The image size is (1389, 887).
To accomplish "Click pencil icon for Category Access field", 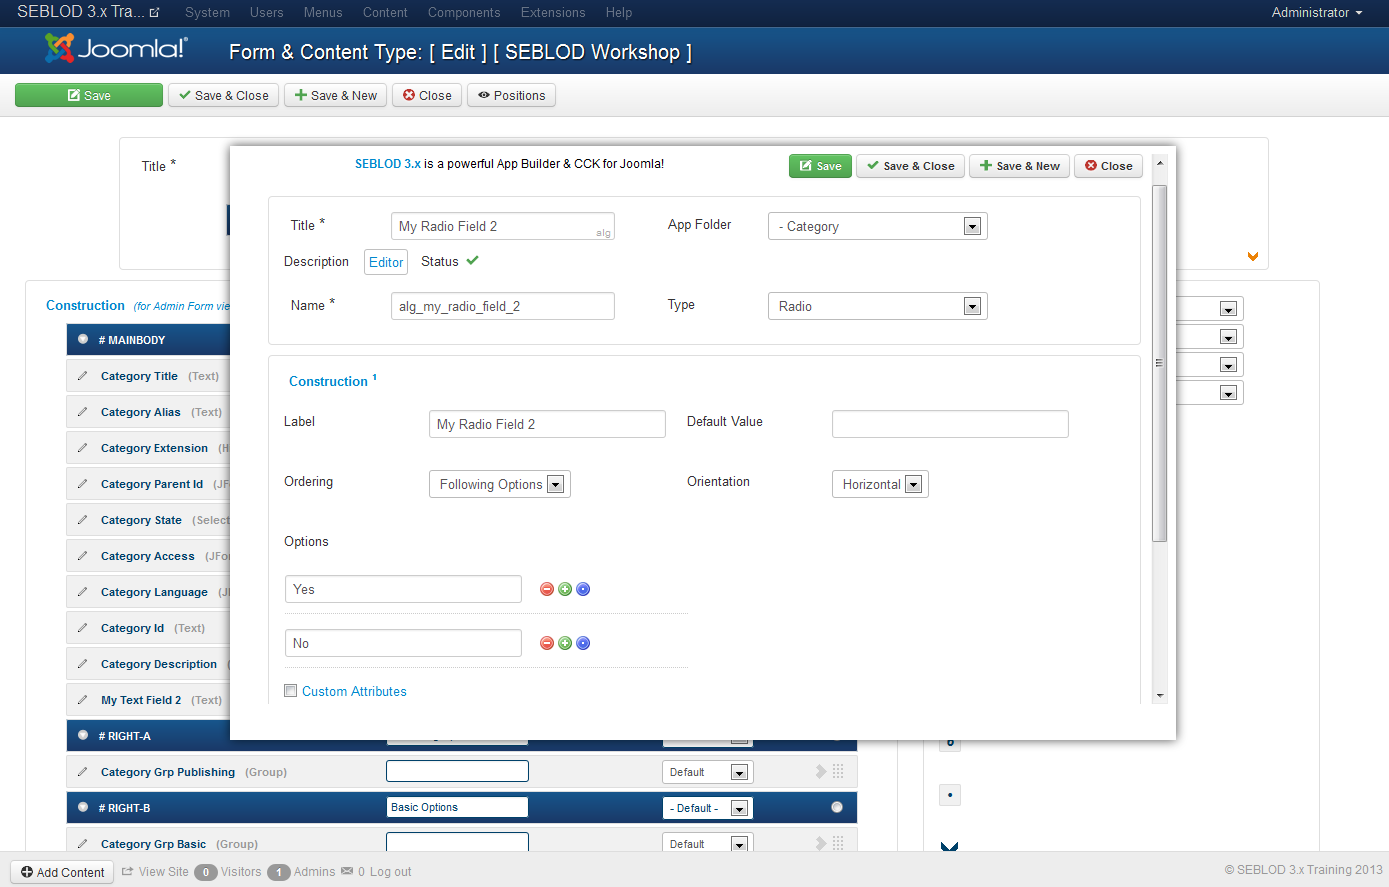I will tap(82, 556).
